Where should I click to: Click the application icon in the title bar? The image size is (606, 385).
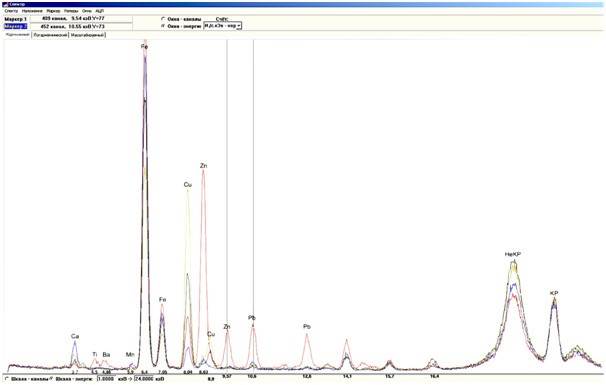(5, 4)
